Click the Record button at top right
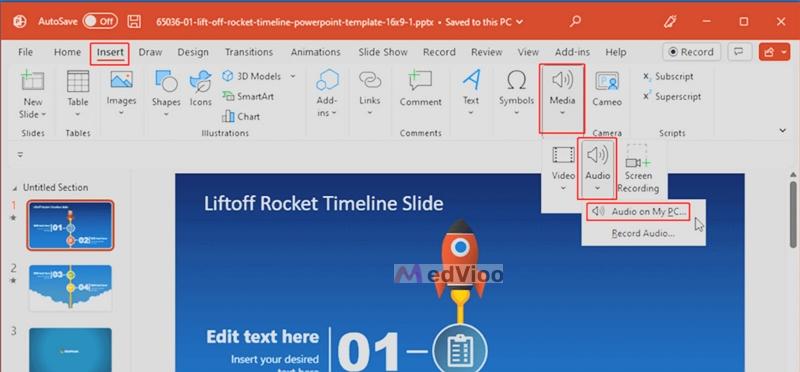The width and height of the screenshot is (800, 372). (x=691, y=52)
